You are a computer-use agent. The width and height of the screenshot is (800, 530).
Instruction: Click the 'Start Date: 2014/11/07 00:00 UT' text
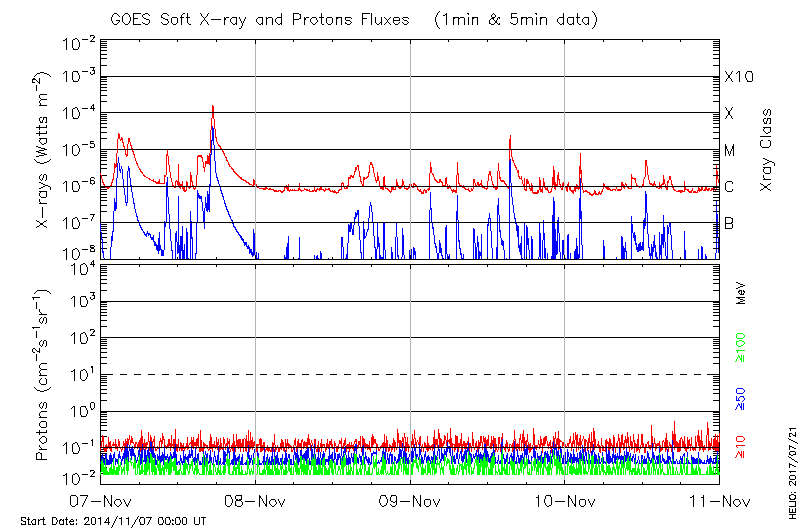pos(113,521)
